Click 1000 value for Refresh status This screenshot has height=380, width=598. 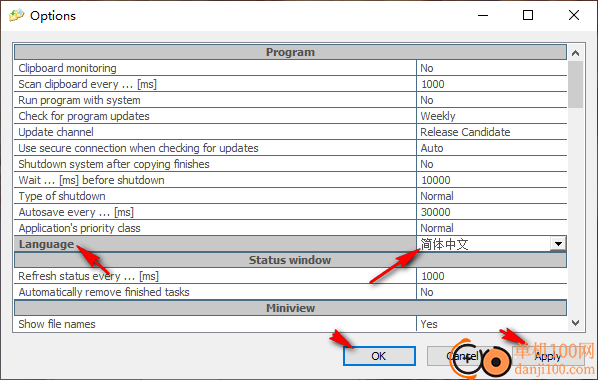492,276
